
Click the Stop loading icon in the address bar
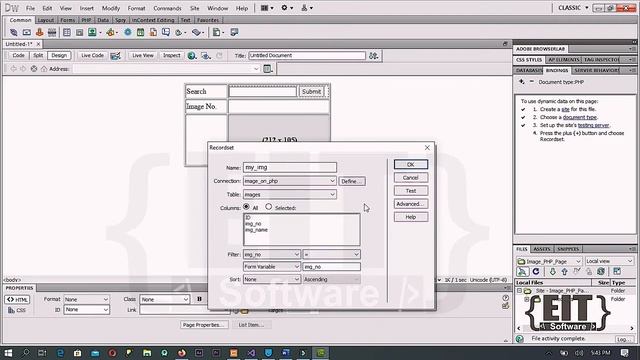(x=34, y=69)
